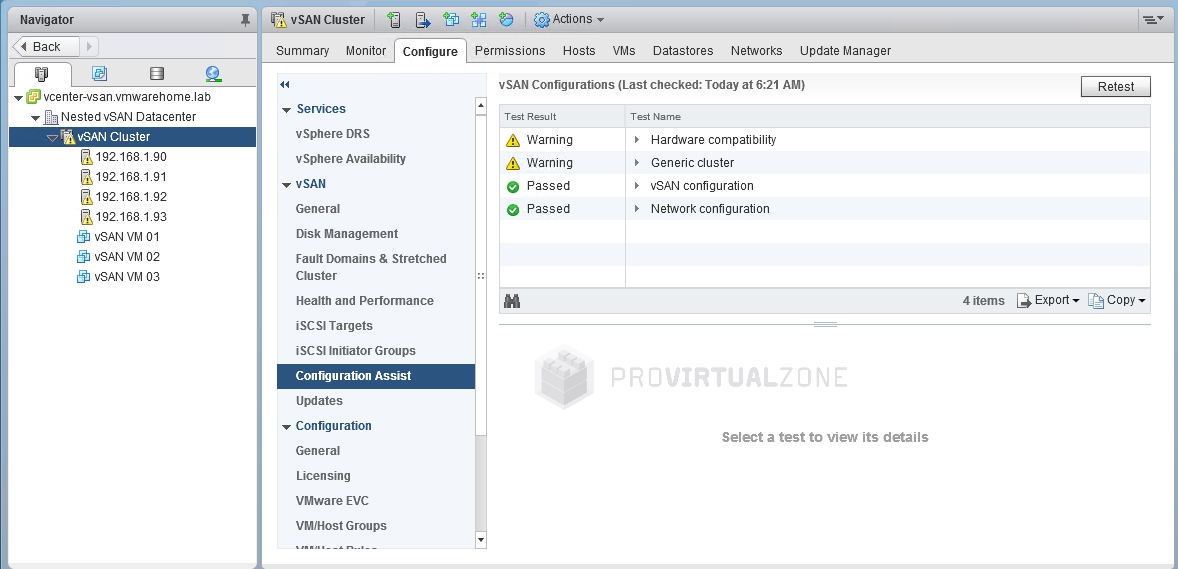Click the New vApp toolbar icon

coord(479,20)
